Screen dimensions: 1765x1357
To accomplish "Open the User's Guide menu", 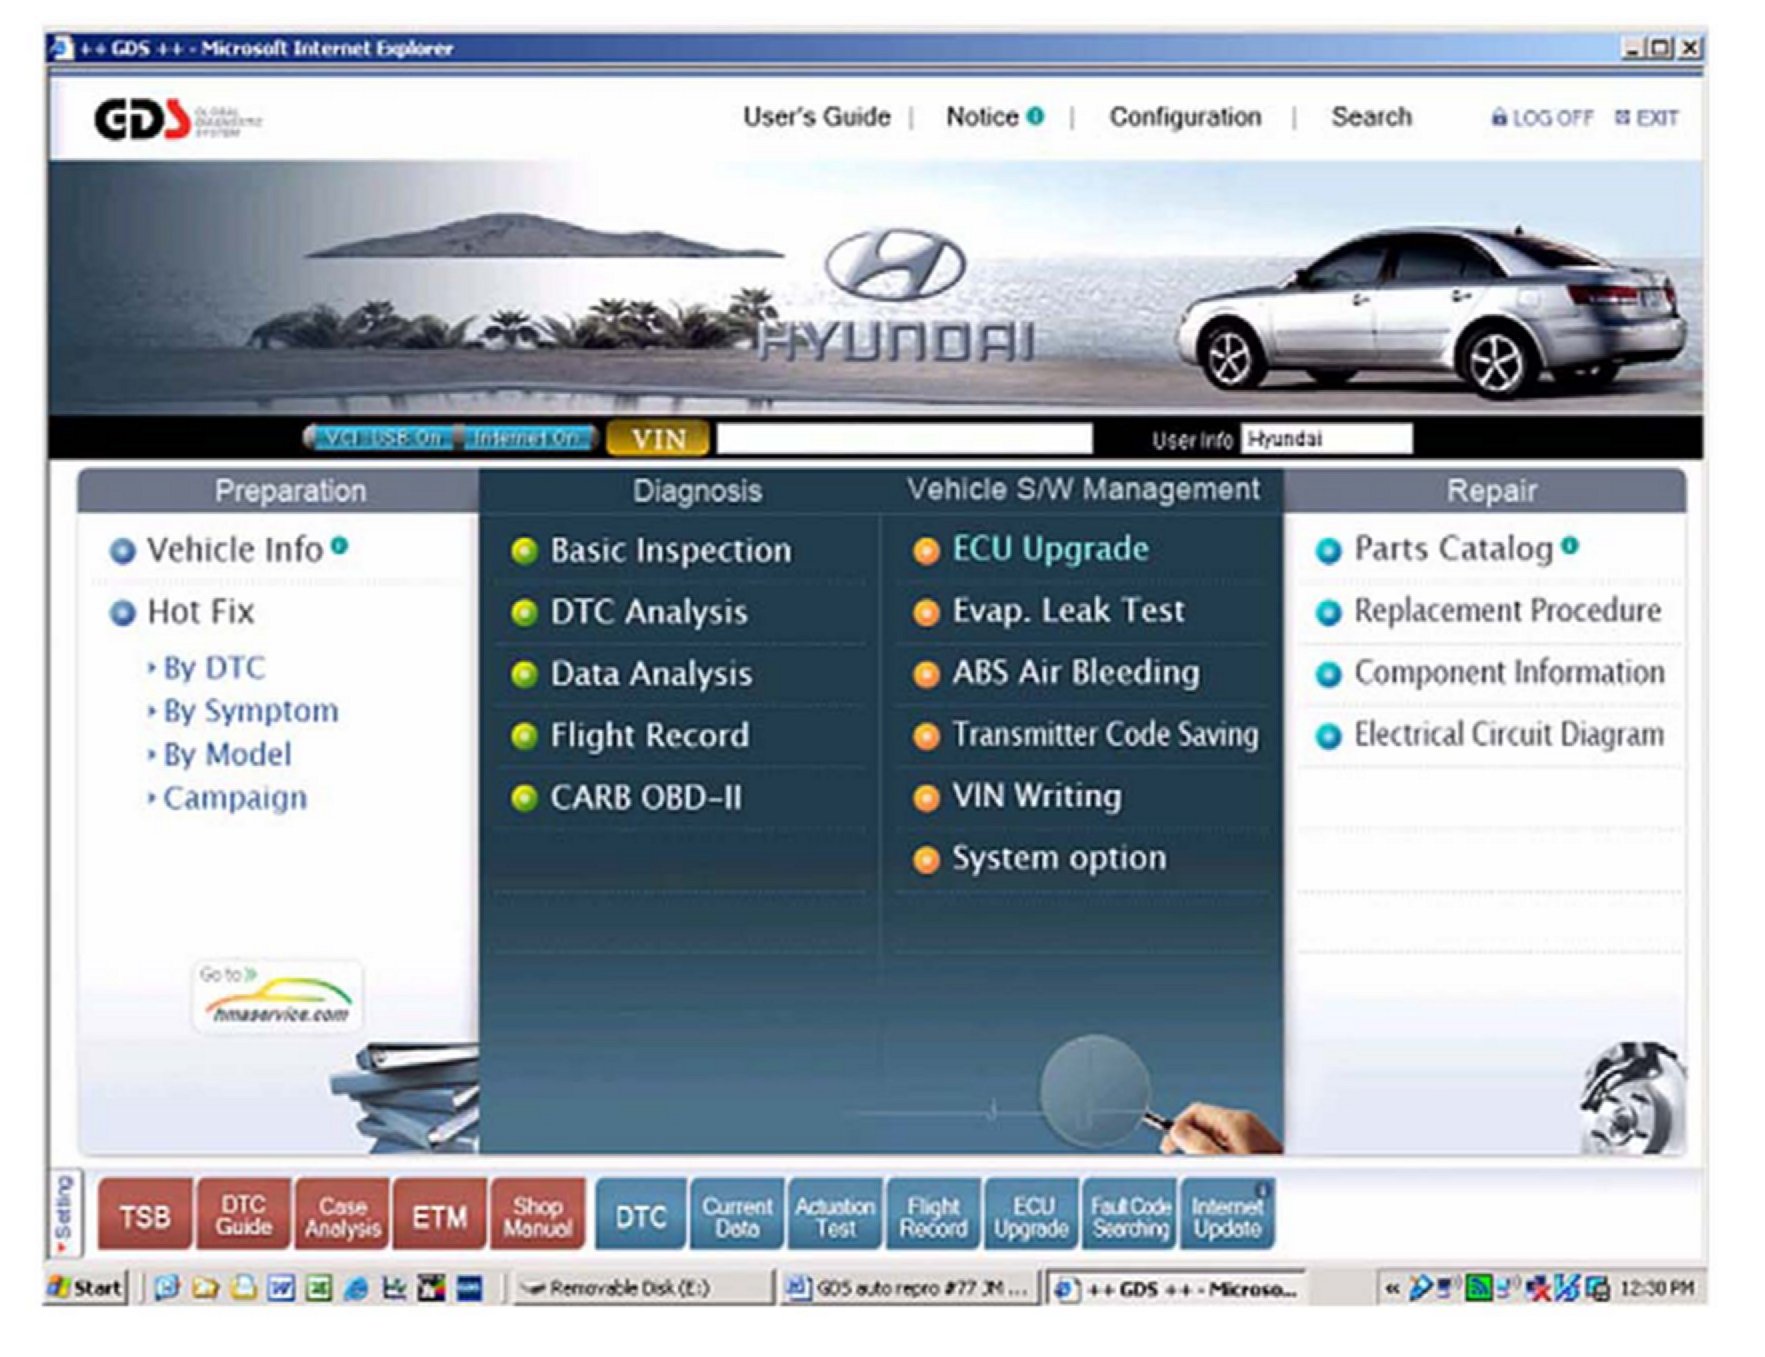I will (x=816, y=117).
